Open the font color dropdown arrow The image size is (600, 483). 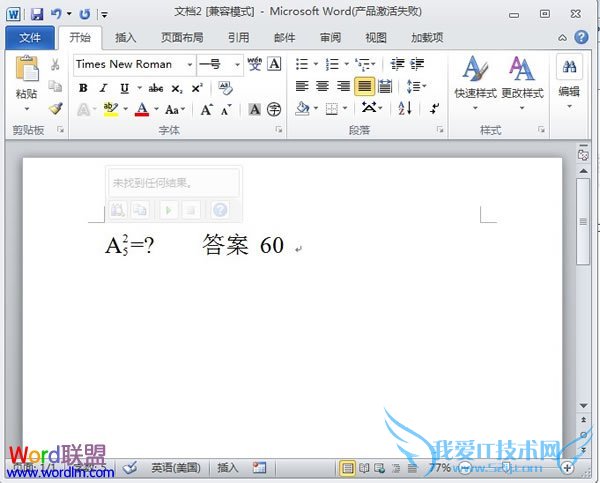click(x=155, y=109)
